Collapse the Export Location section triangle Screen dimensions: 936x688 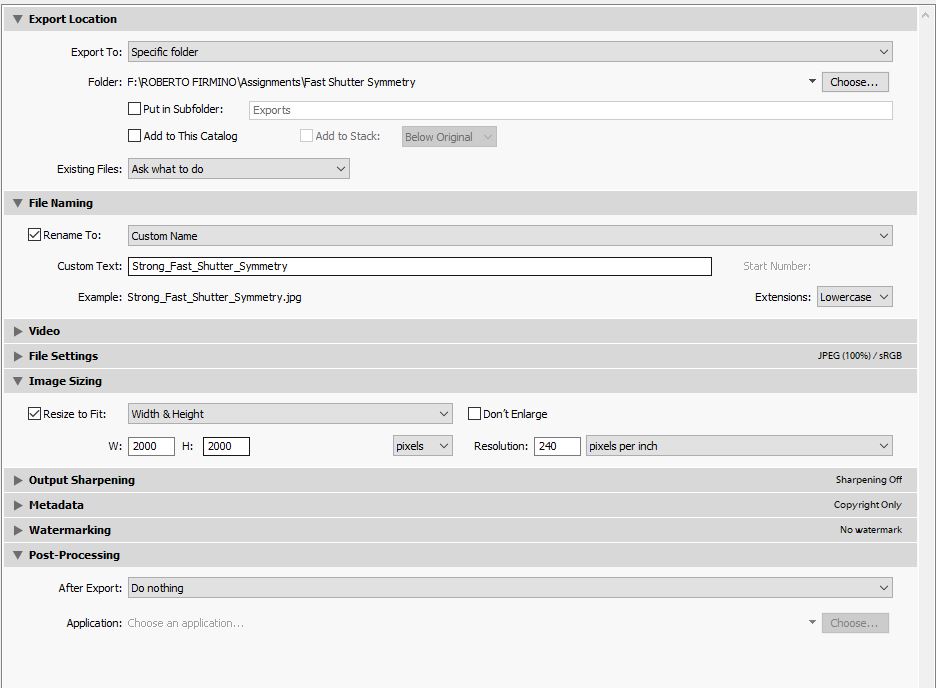(x=17, y=19)
